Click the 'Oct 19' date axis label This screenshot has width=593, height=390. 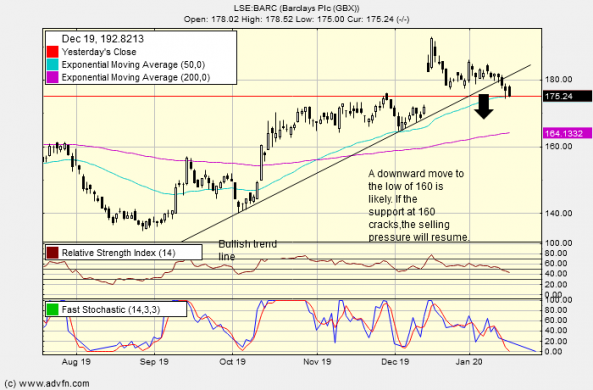click(232, 362)
